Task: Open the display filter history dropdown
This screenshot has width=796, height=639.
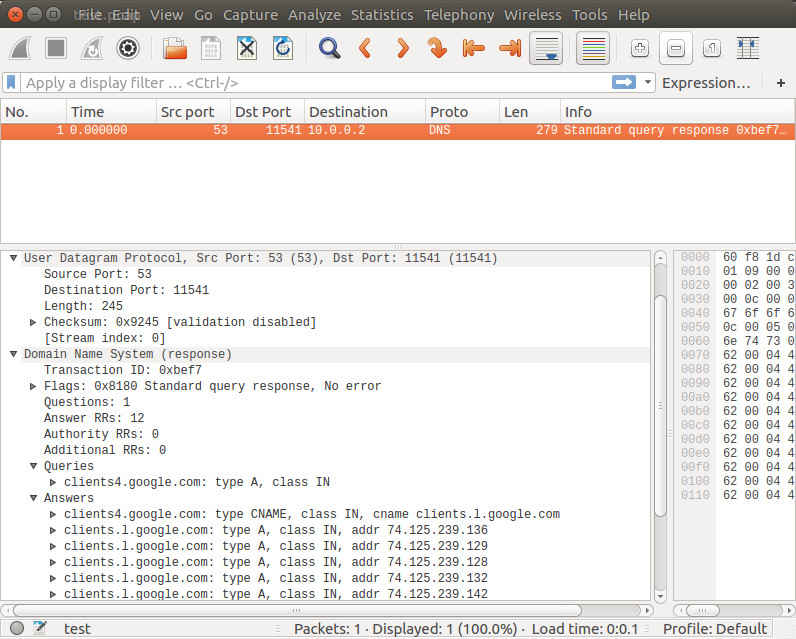Action: pyautogui.click(x=649, y=83)
